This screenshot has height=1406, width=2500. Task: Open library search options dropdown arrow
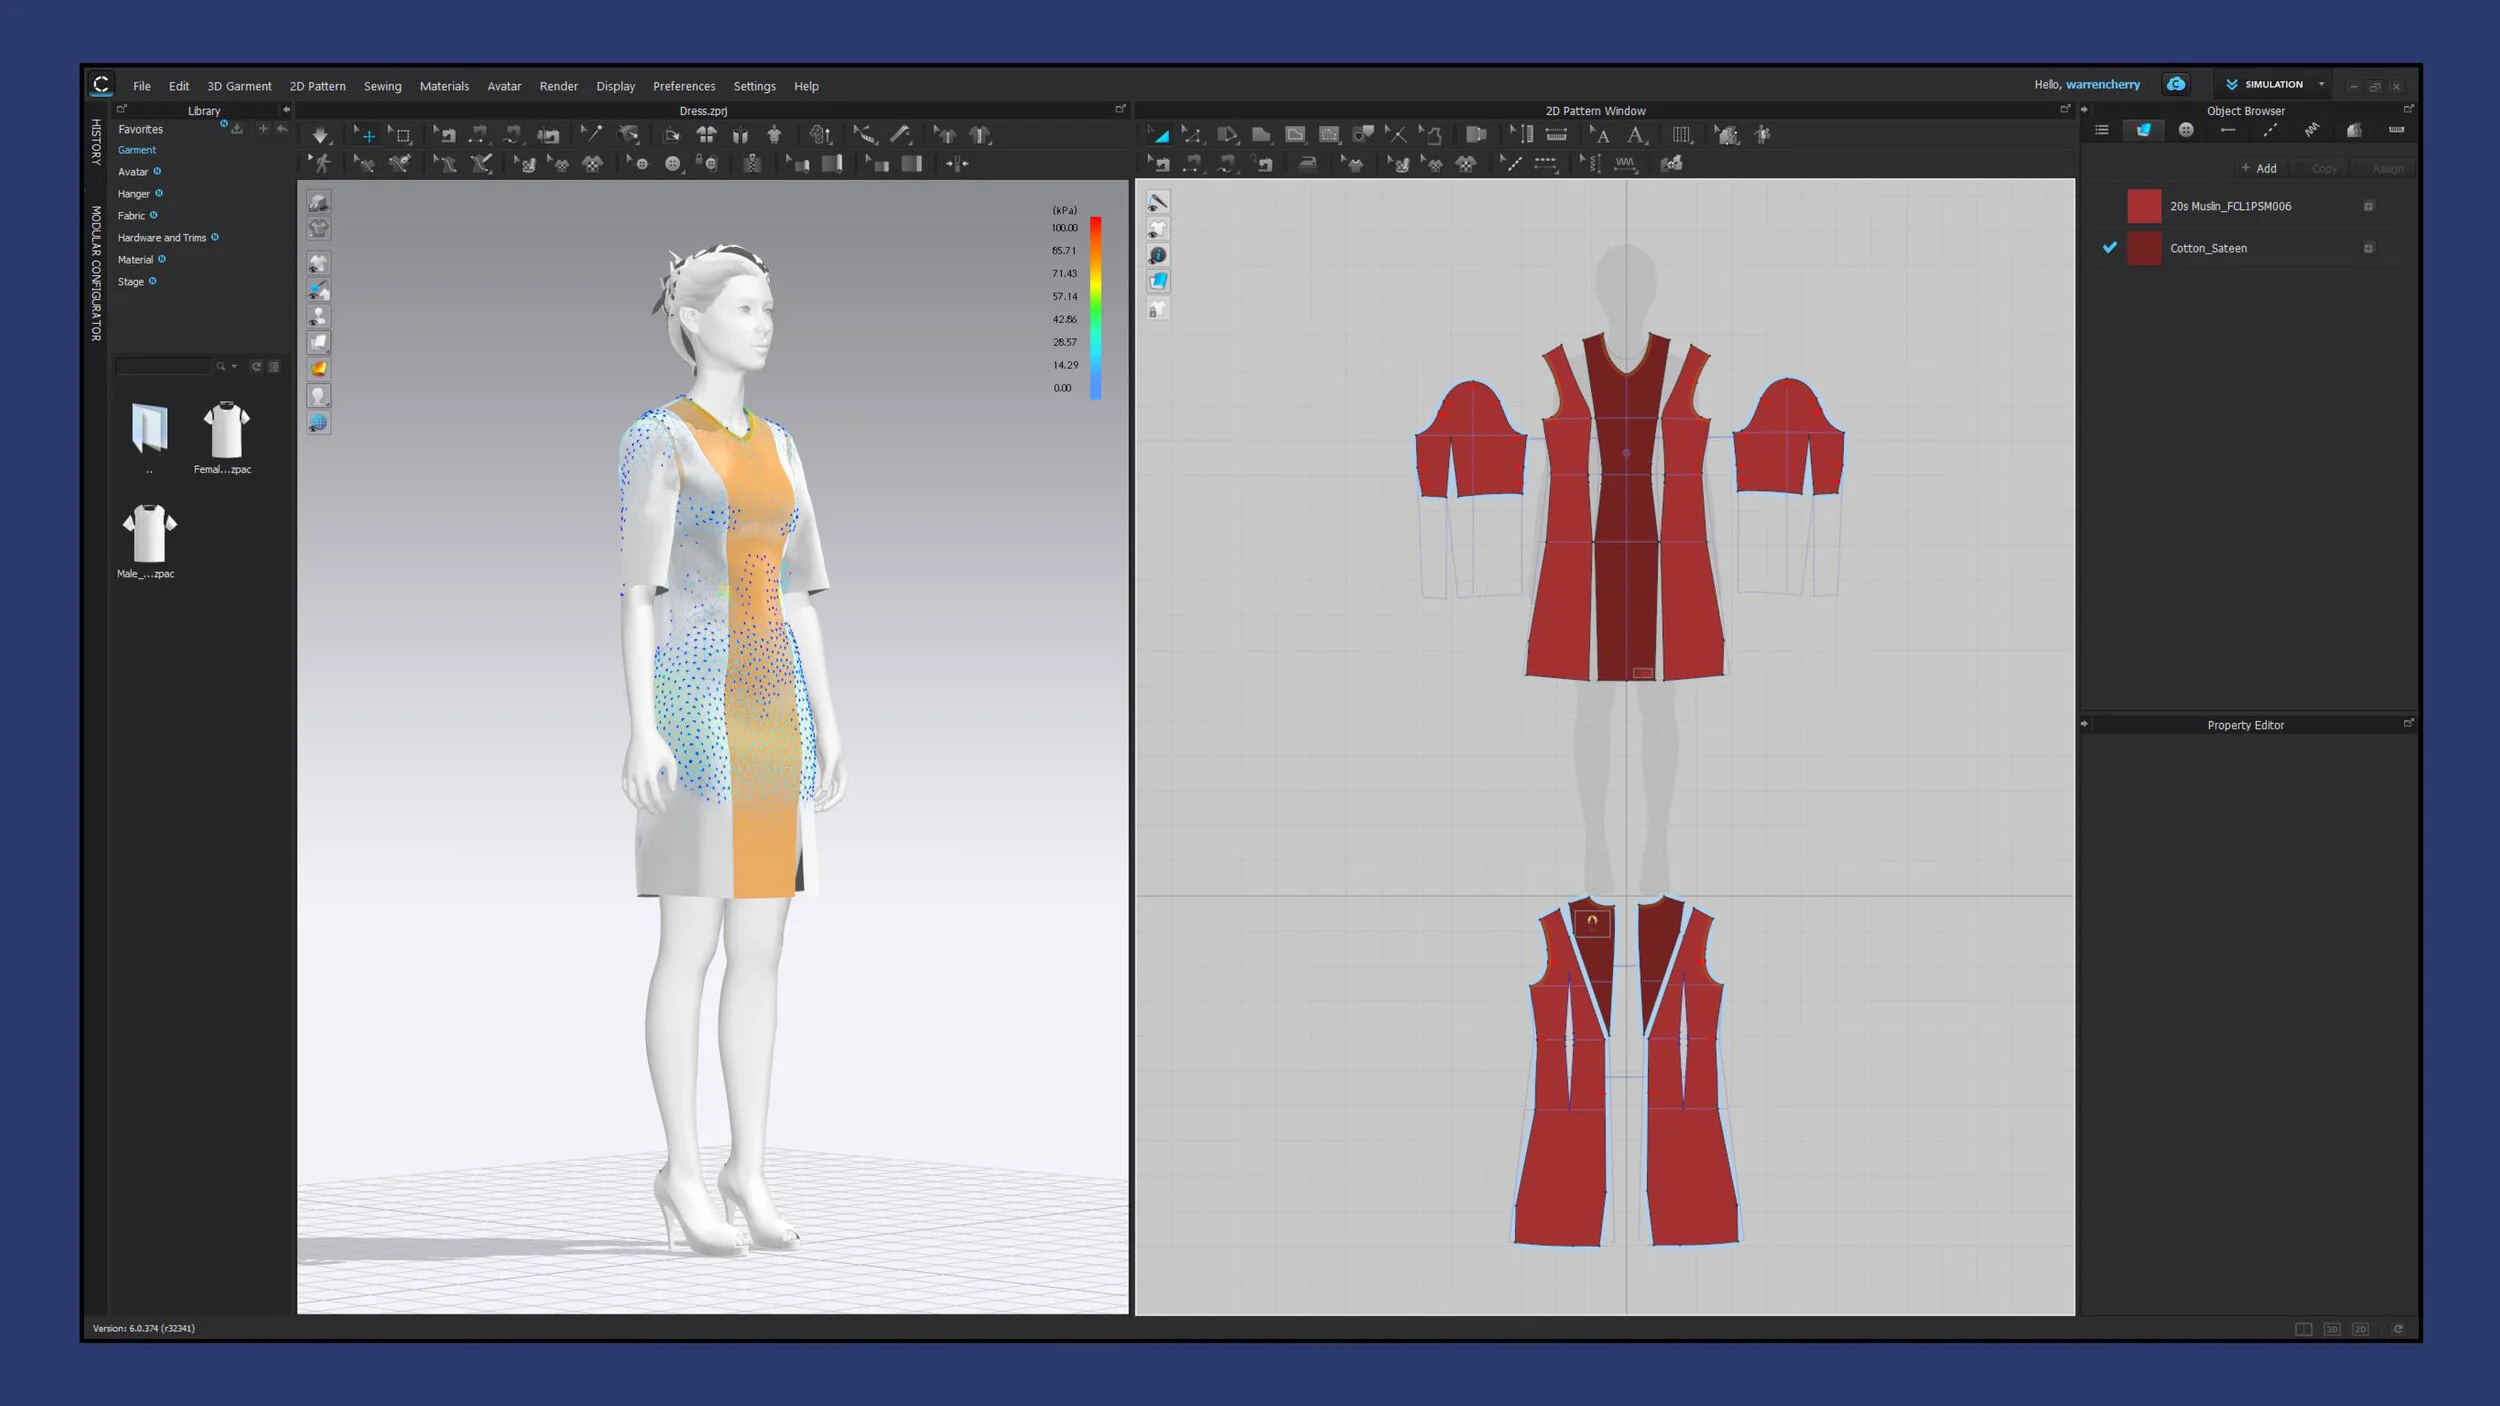tap(234, 367)
